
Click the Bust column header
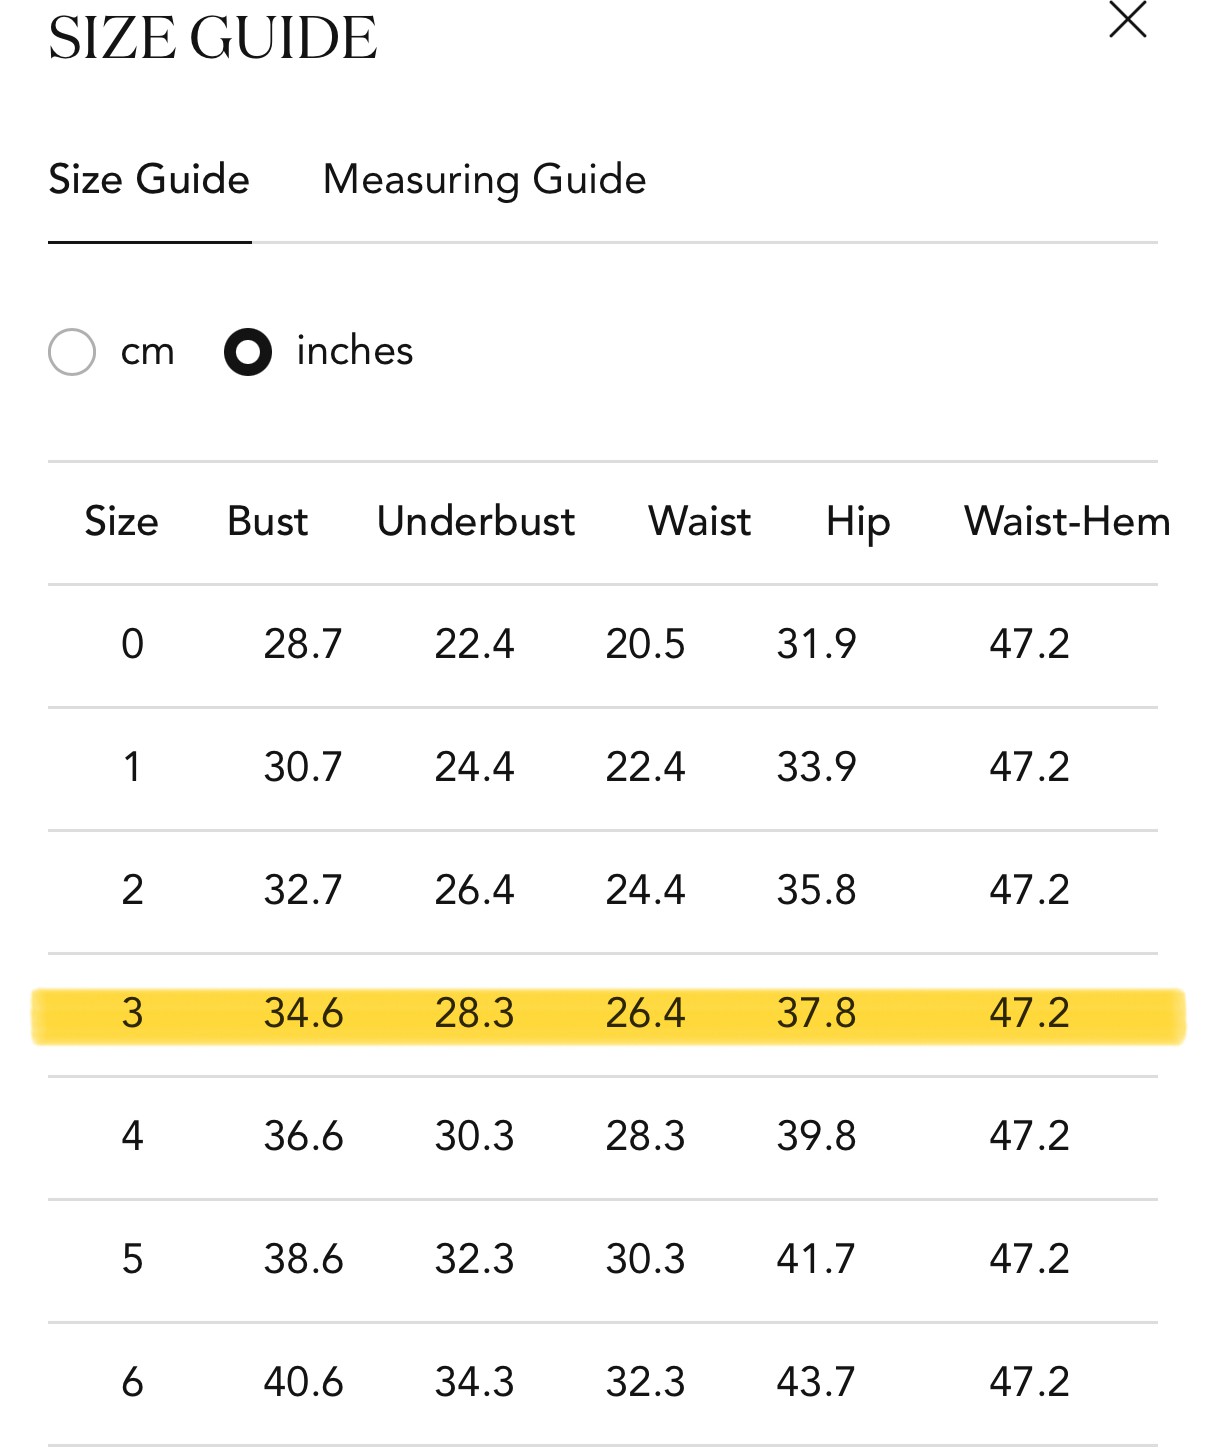pyautogui.click(x=267, y=522)
